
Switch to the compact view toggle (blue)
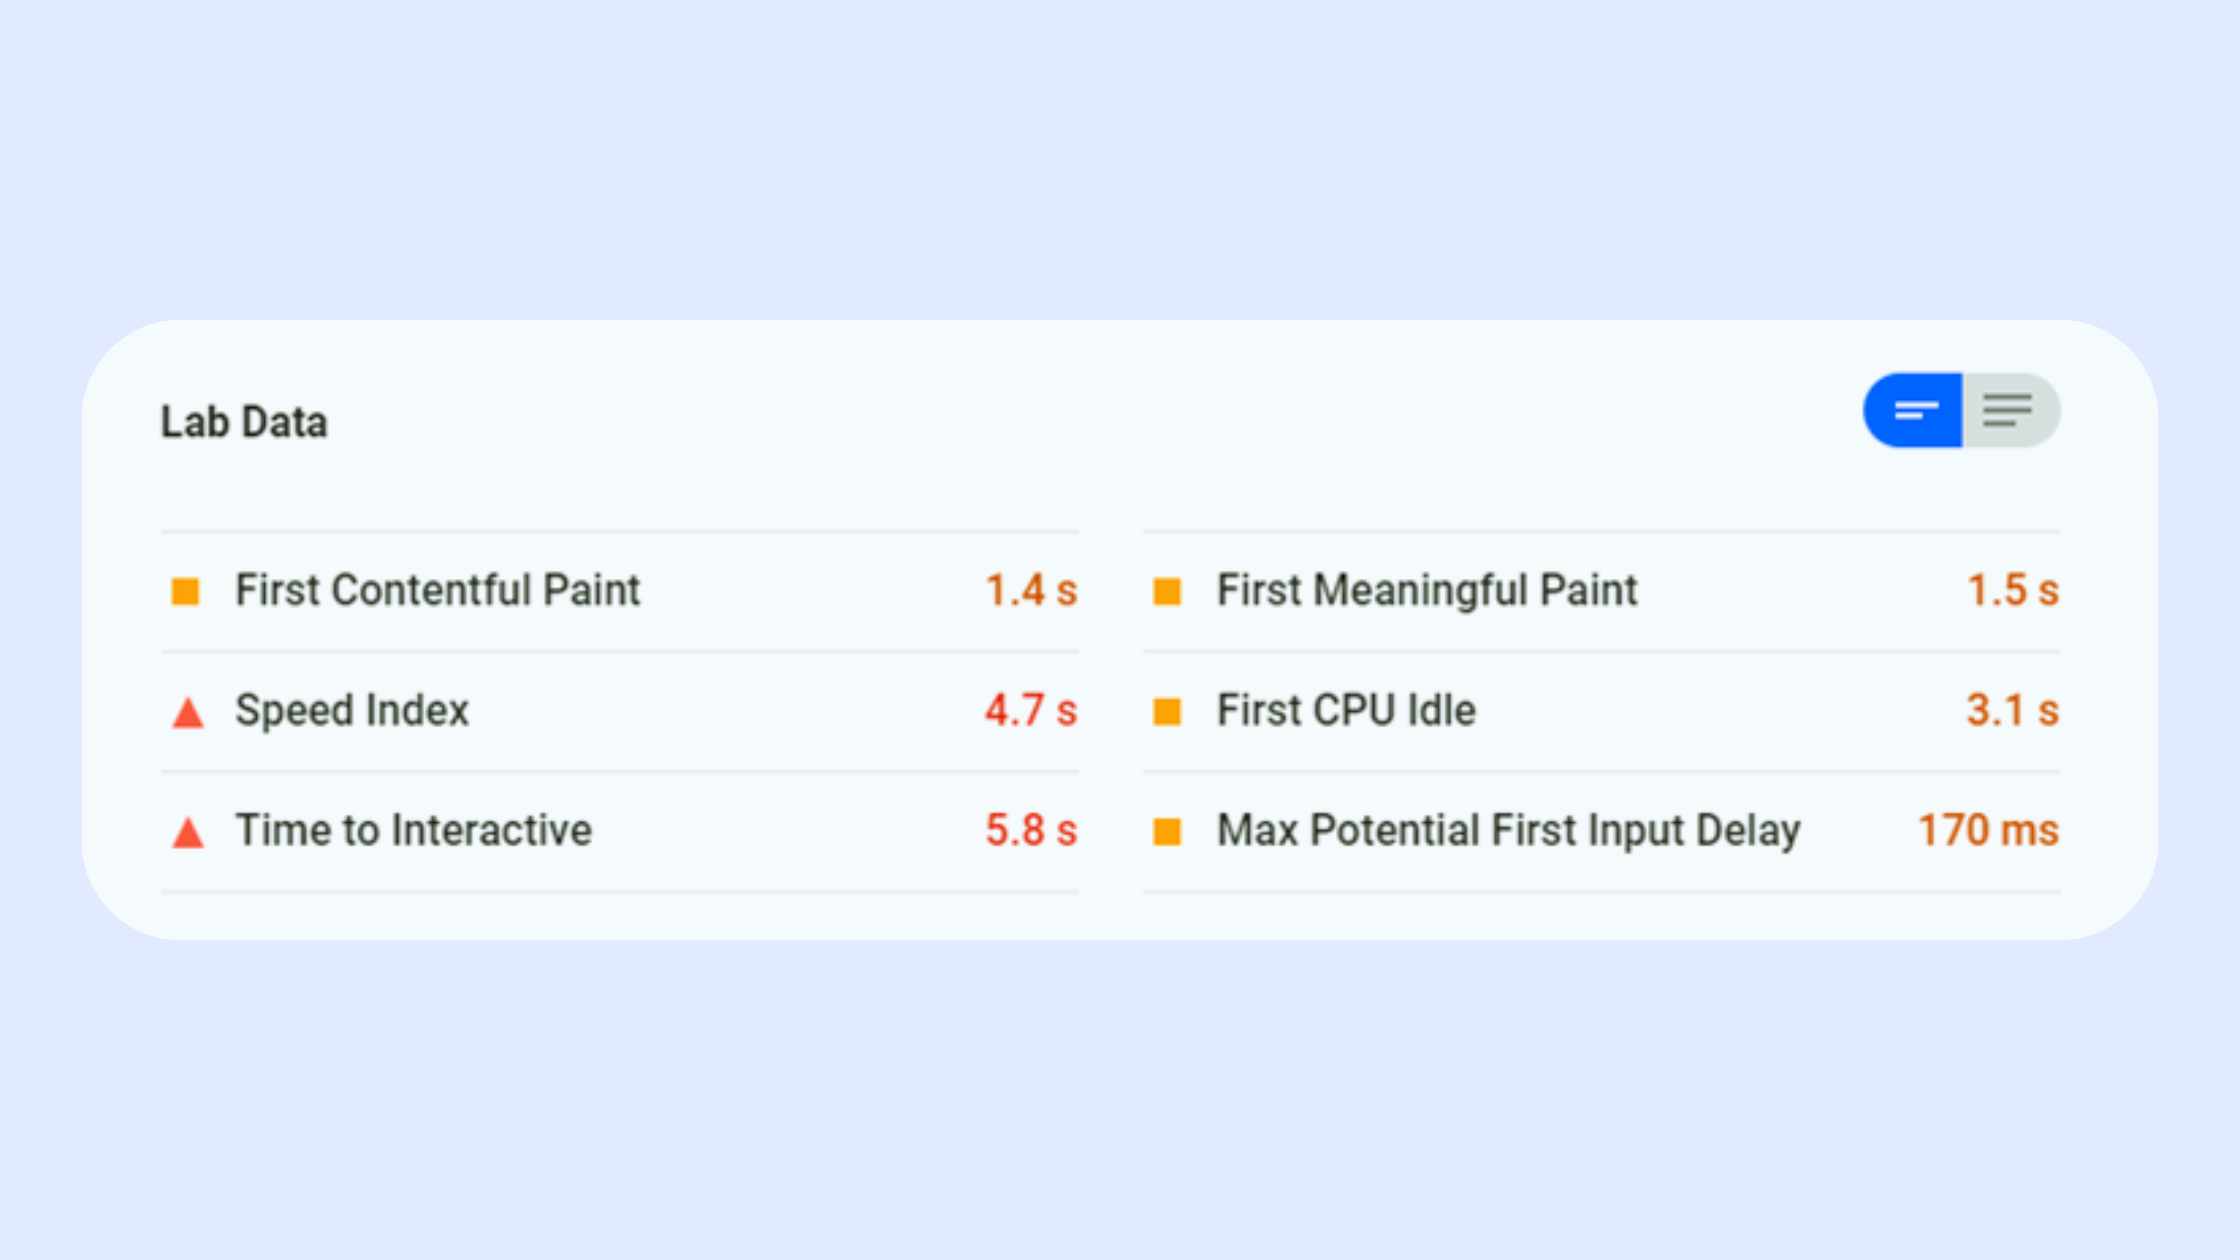pos(1913,410)
